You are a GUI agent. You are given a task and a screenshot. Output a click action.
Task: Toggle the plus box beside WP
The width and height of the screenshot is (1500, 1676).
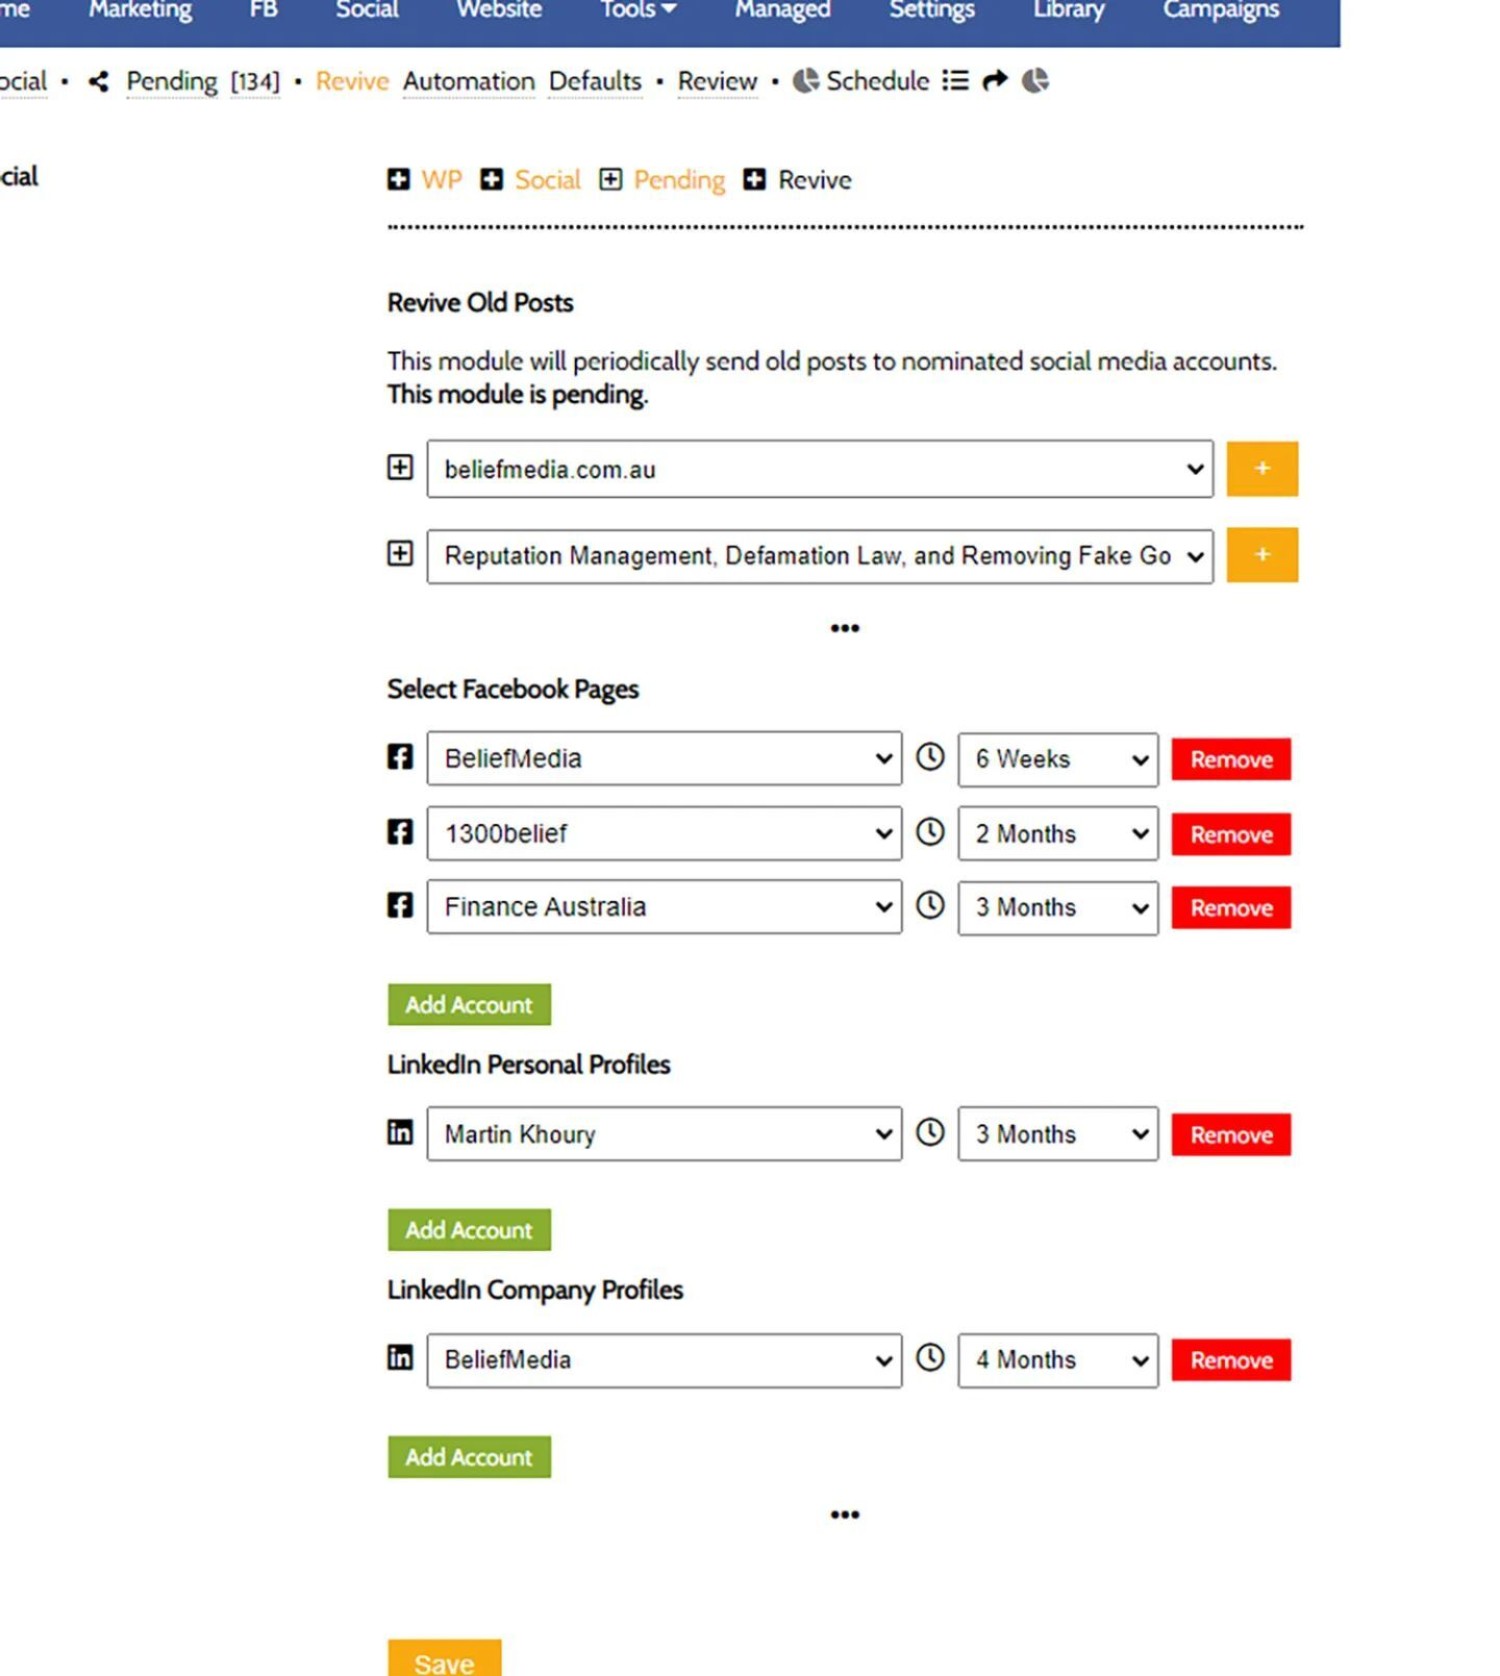point(398,179)
